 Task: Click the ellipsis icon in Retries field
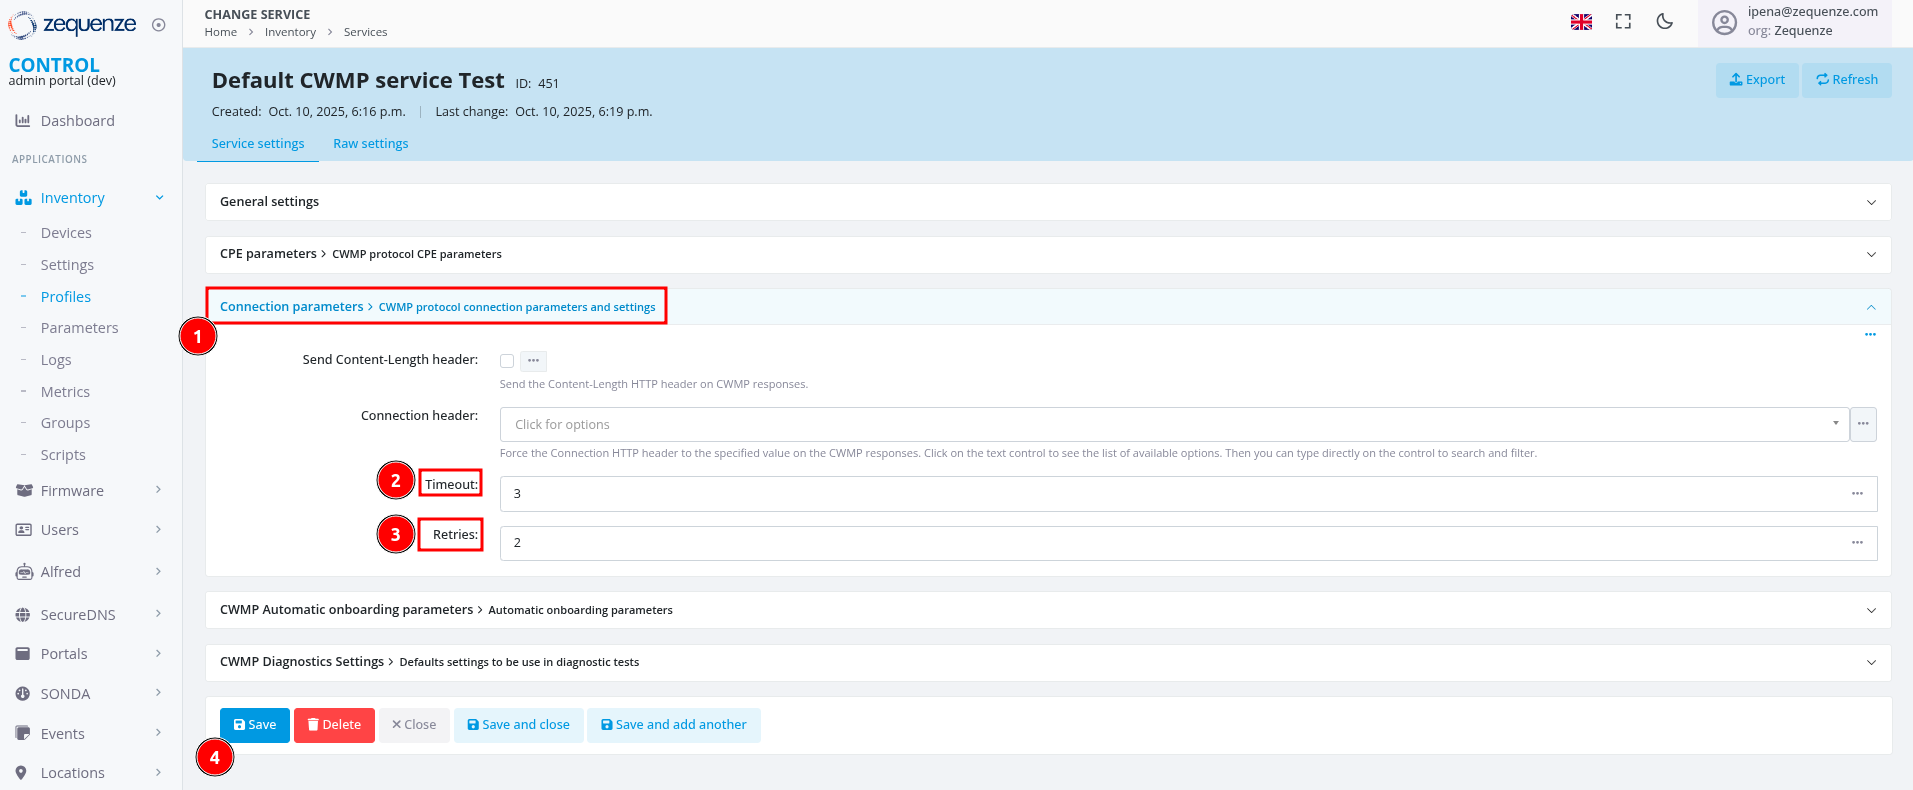coord(1857,542)
